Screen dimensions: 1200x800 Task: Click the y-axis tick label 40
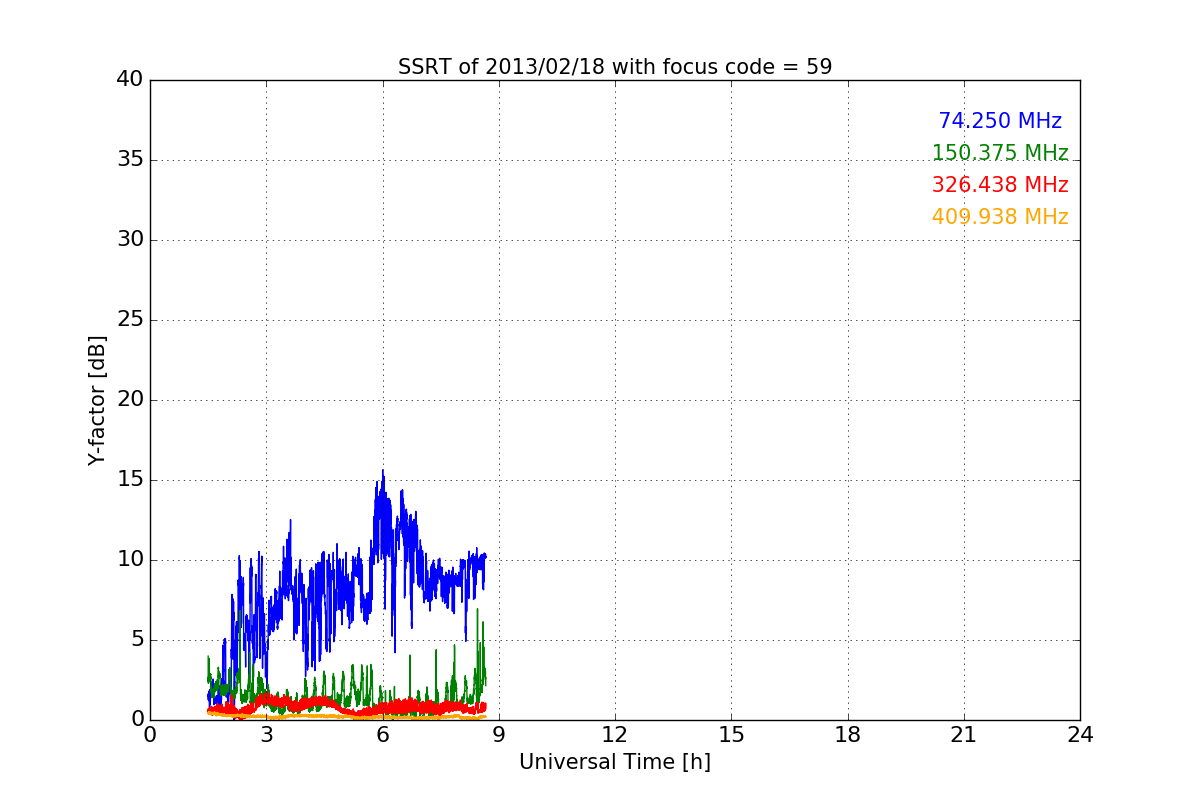[130, 80]
